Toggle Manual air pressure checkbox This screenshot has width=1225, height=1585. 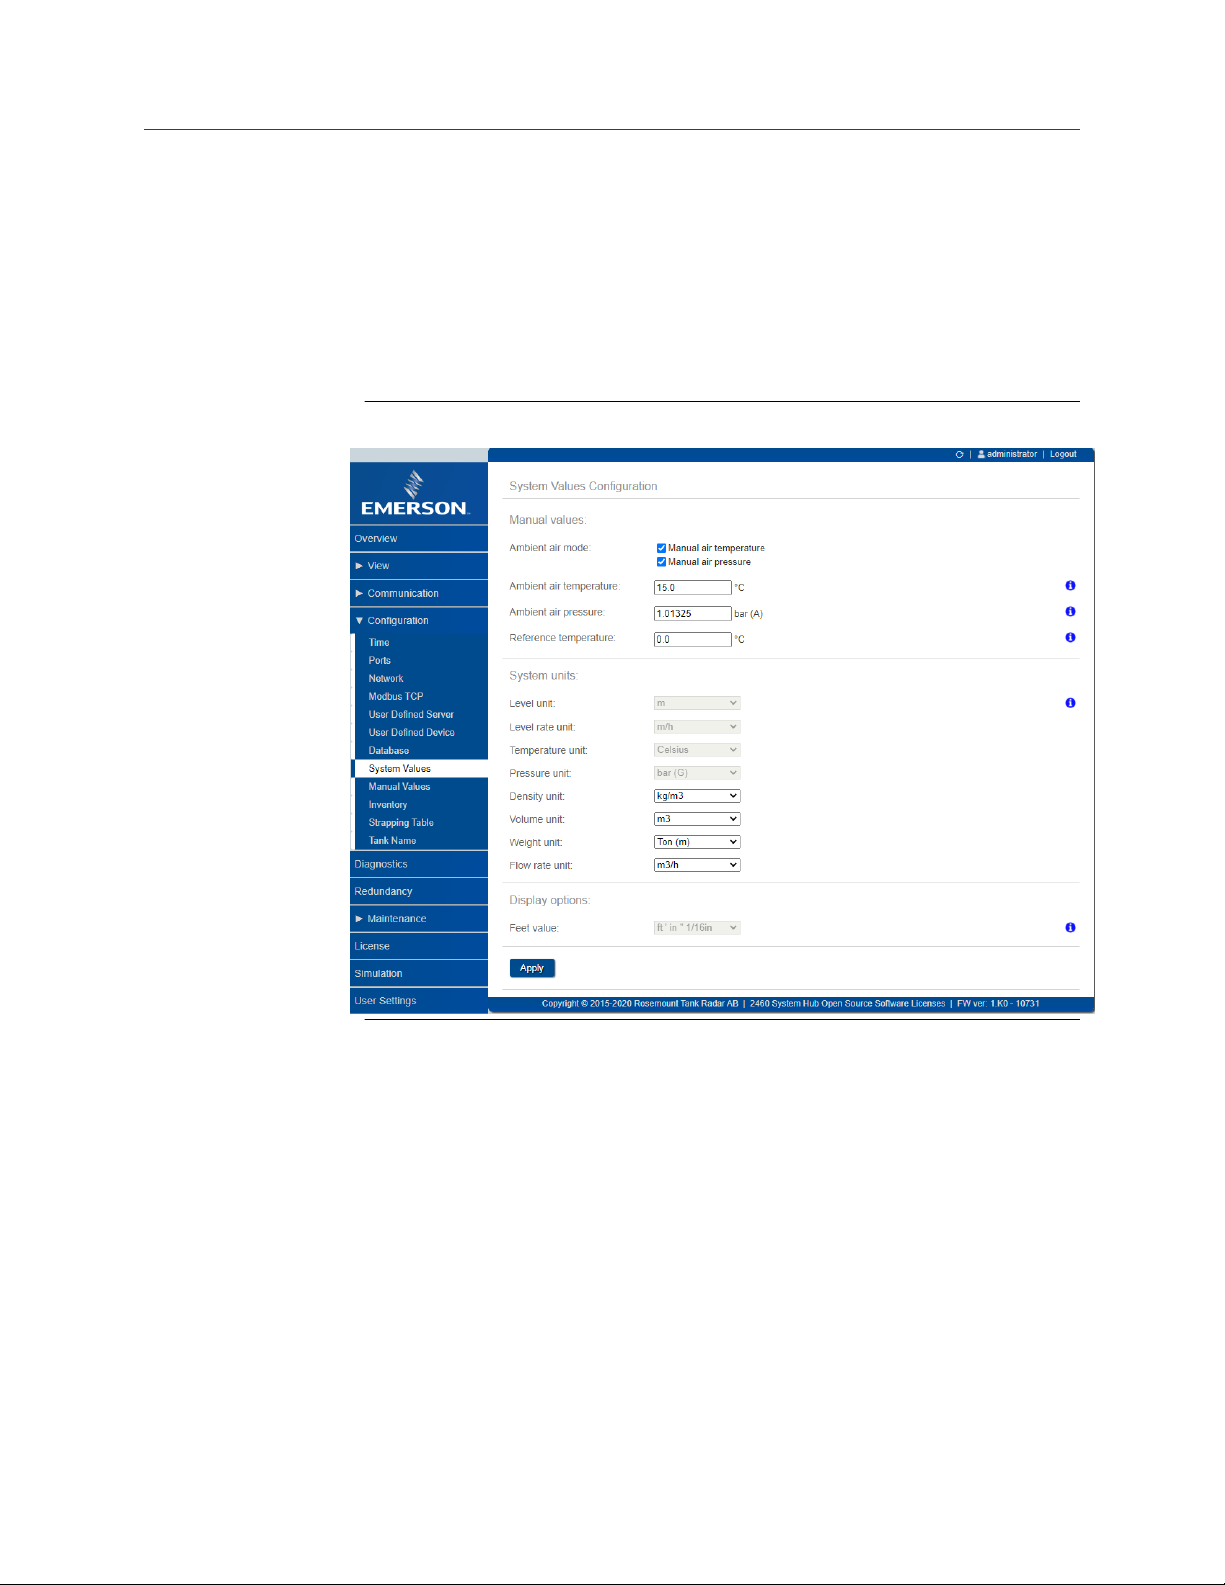(x=661, y=562)
